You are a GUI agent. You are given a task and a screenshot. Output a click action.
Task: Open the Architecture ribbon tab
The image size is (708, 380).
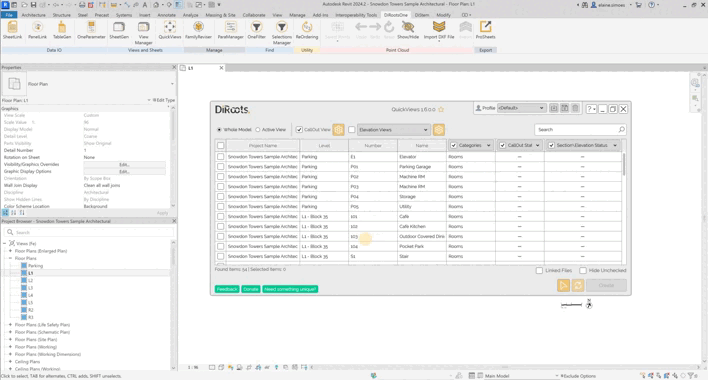coord(33,15)
